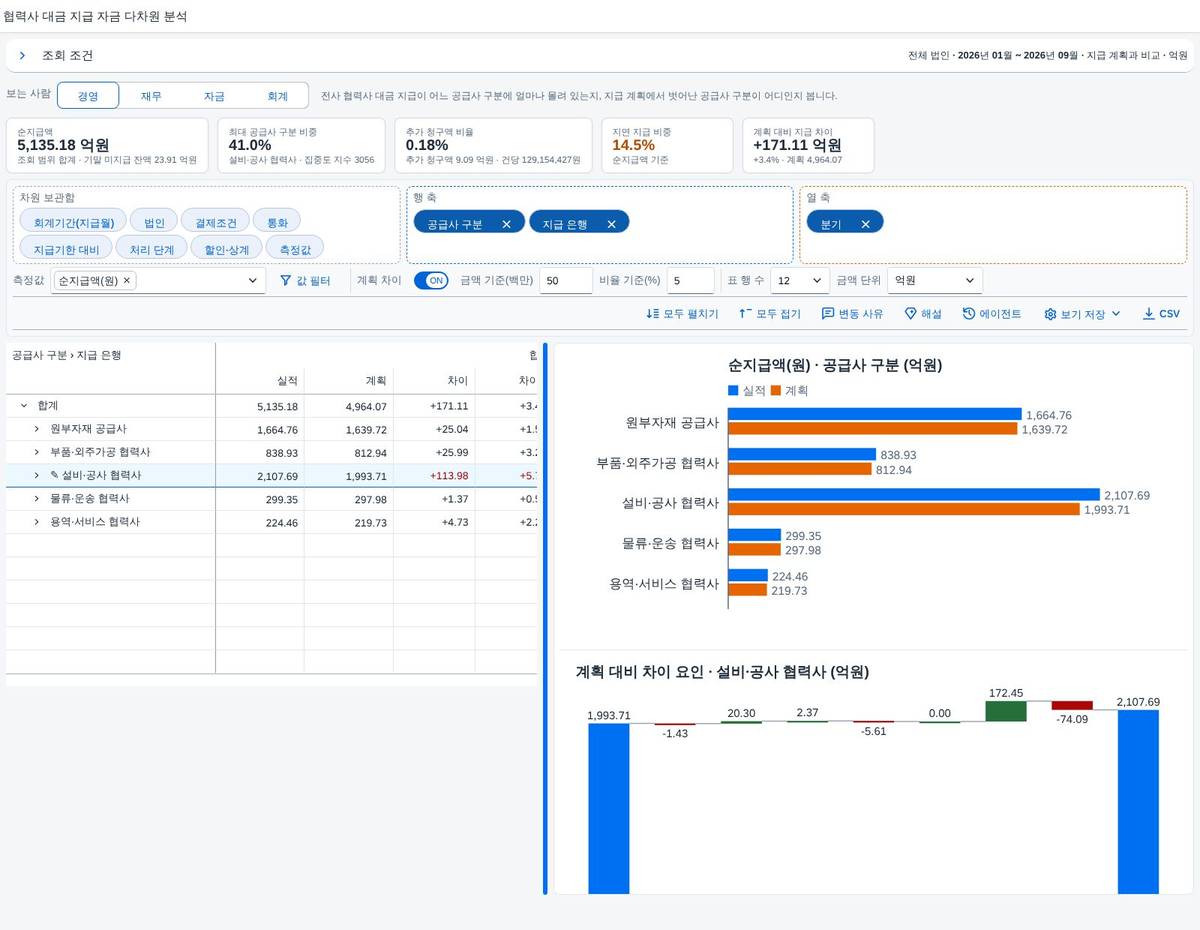
Task: Click the -74.09 red waterfall bar
Action: coord(1072,705)
